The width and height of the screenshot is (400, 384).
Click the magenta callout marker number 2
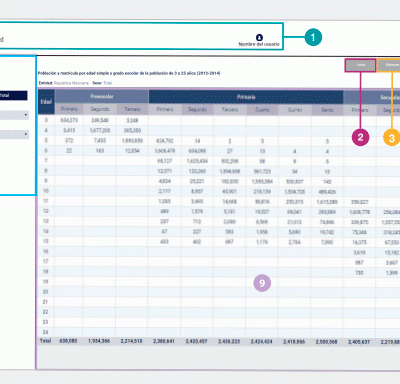pos(360,137)
